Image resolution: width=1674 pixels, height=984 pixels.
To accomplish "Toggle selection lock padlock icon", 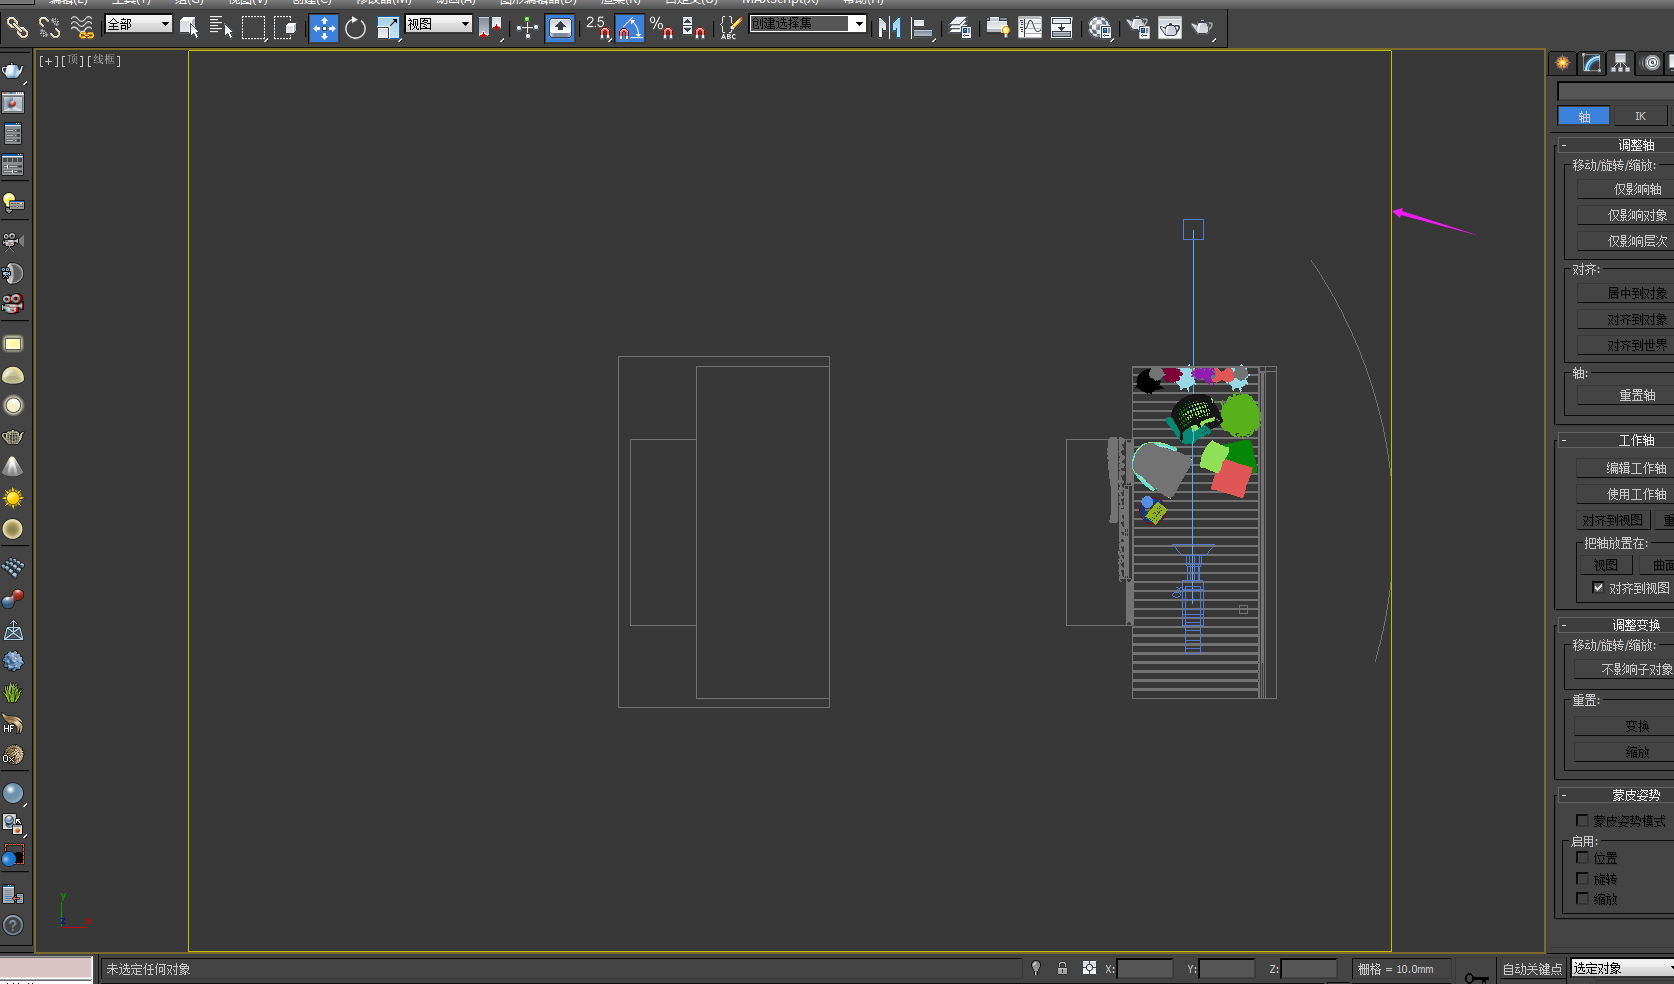I will (x=1062, y=968).
